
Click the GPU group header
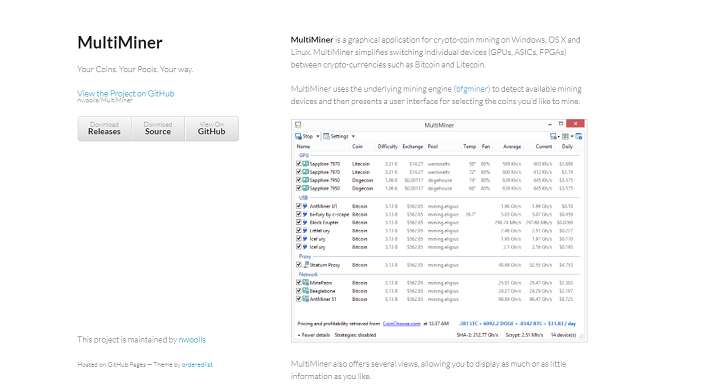coord(303,155)
